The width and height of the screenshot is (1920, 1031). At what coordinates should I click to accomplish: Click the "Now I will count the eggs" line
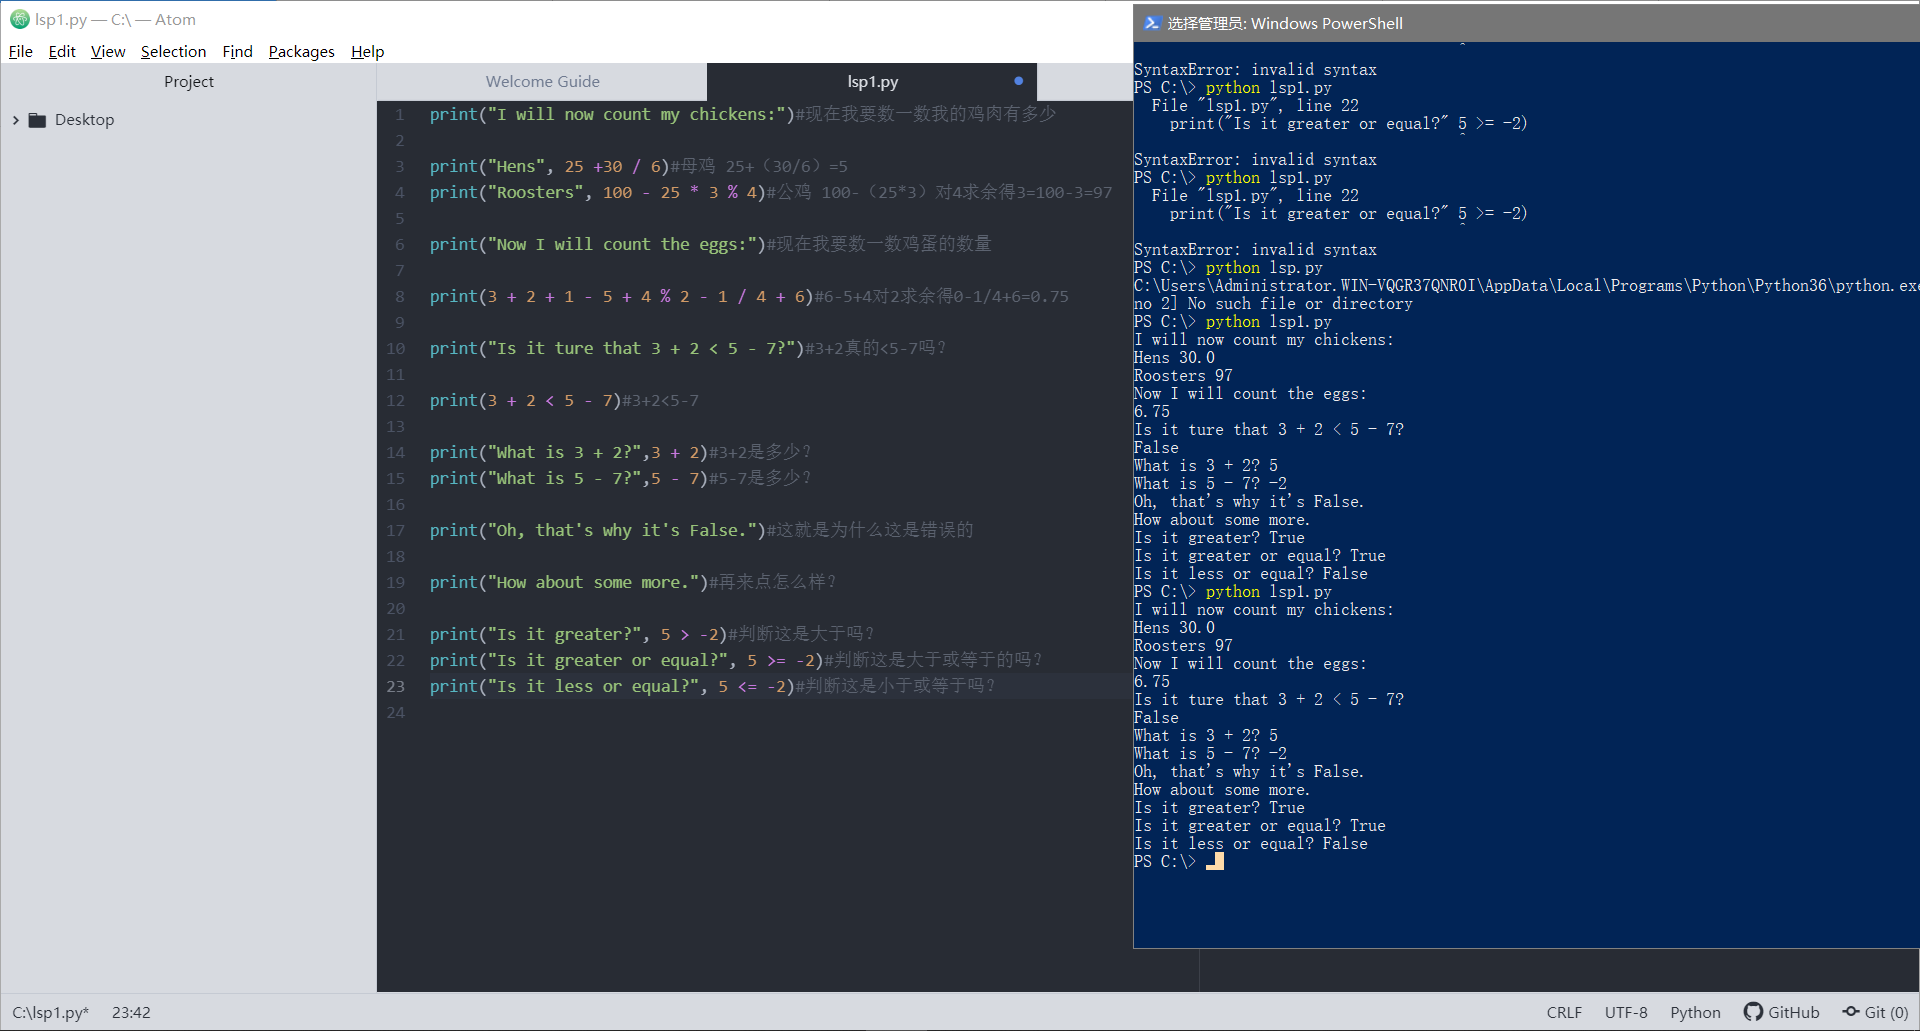pos(710,245)
